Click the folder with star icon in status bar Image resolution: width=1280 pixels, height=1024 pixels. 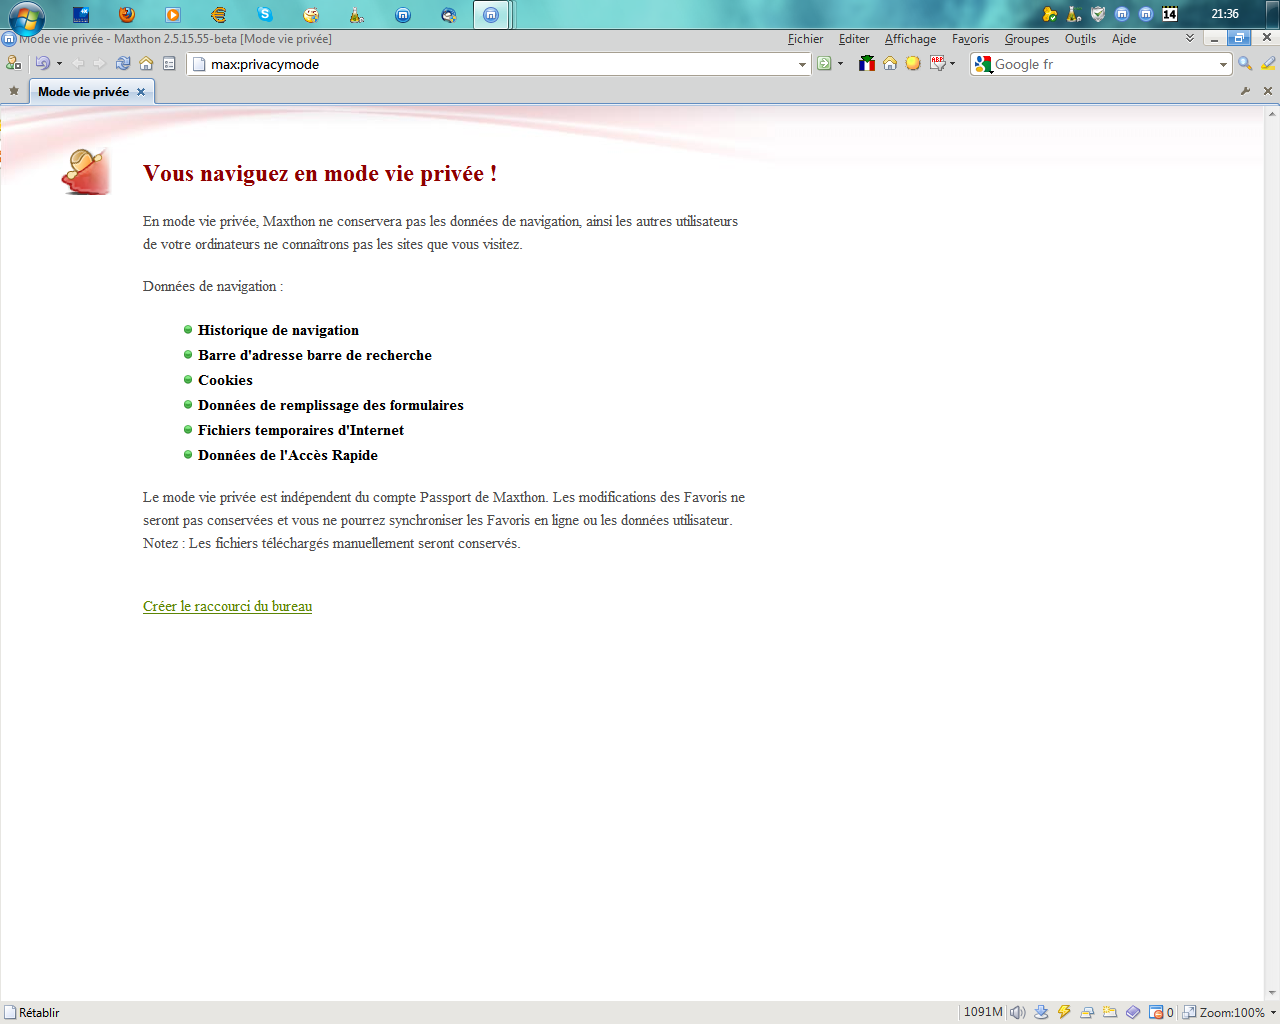pos(1110,1012)
